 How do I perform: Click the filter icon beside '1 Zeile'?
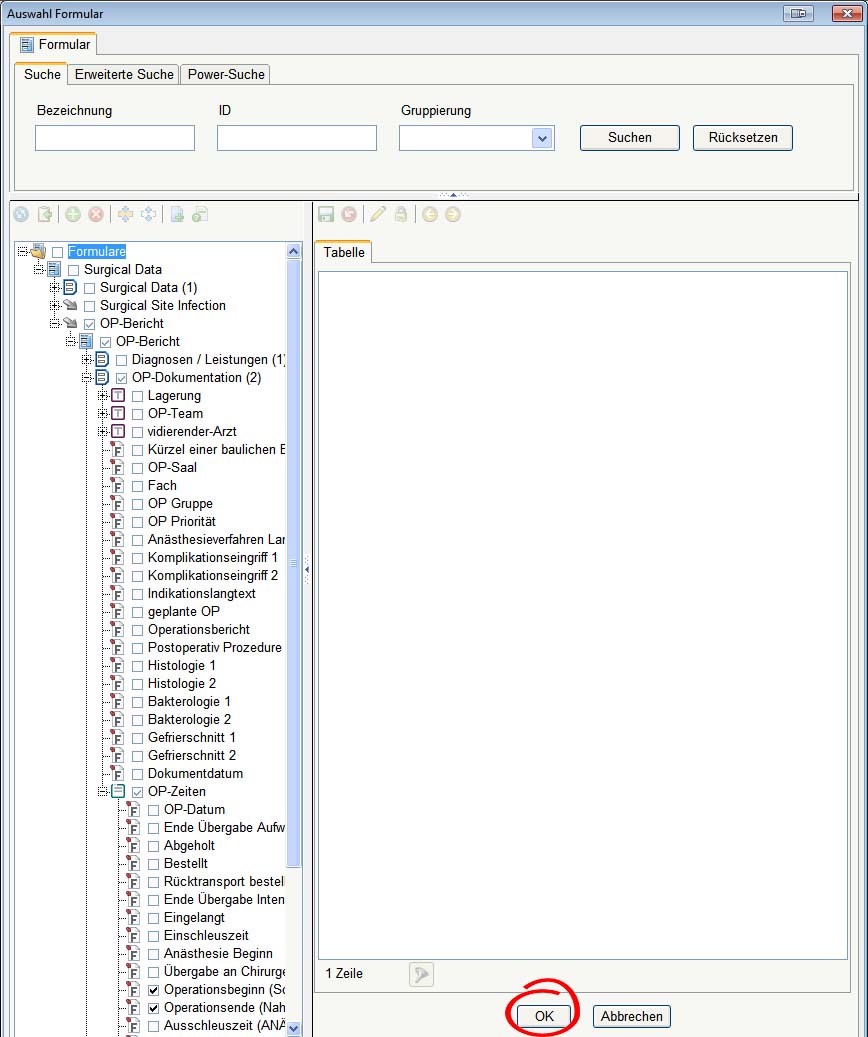click(x=421, y=974)
